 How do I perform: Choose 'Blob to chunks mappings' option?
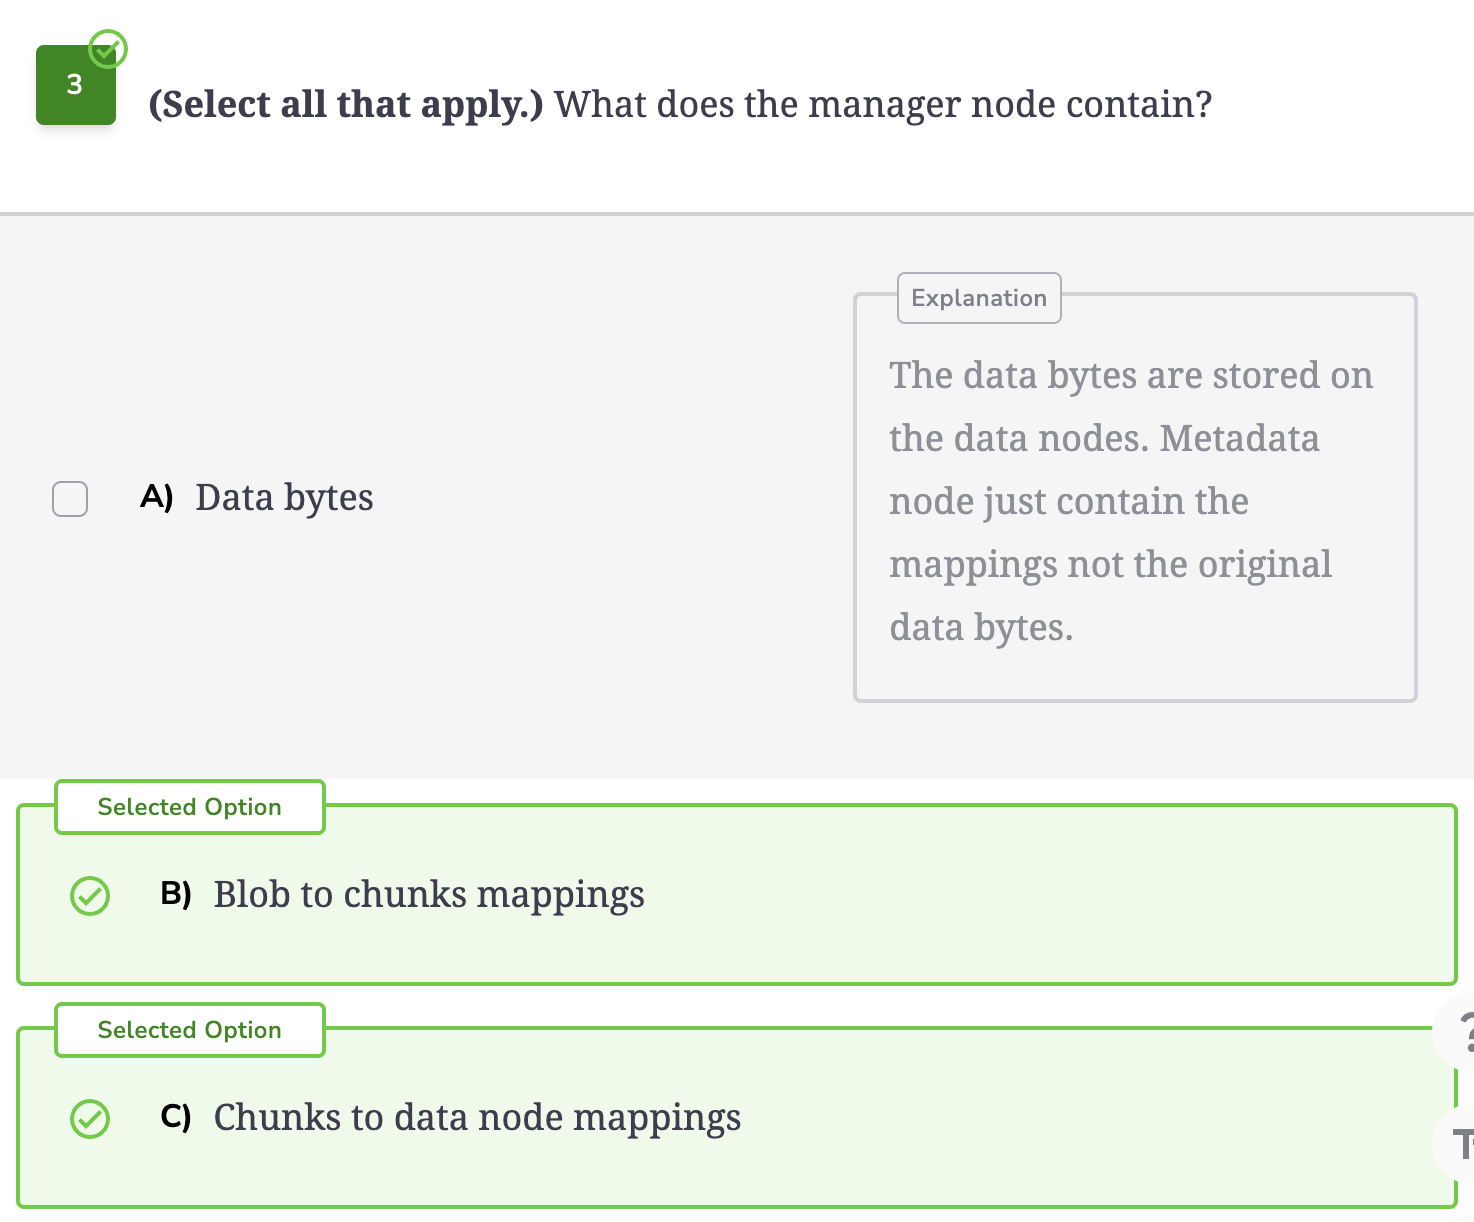(429, 894)
